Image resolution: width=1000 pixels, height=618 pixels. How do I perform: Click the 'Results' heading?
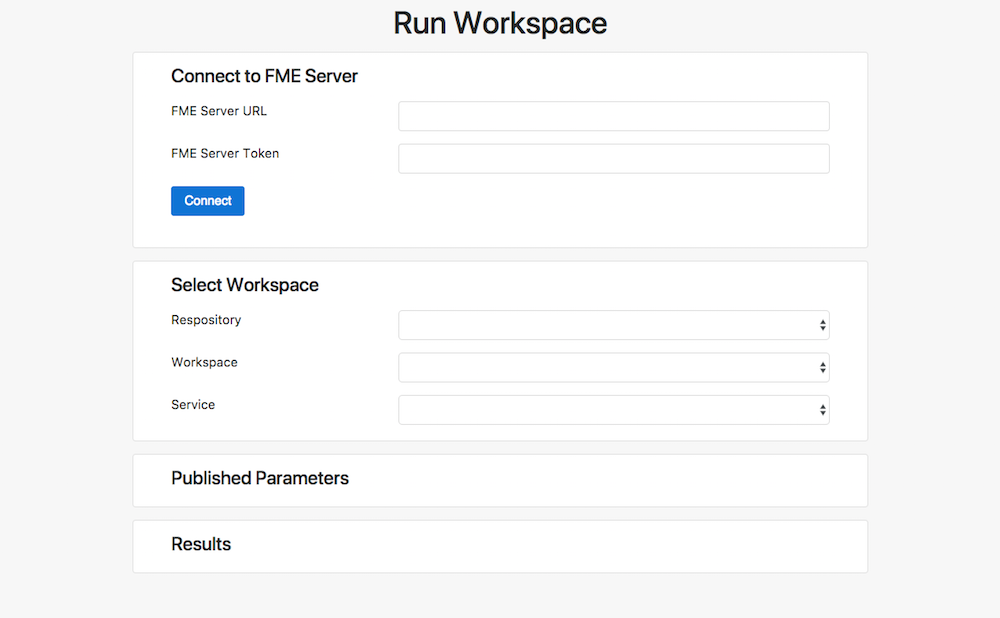tap(201, 544)
